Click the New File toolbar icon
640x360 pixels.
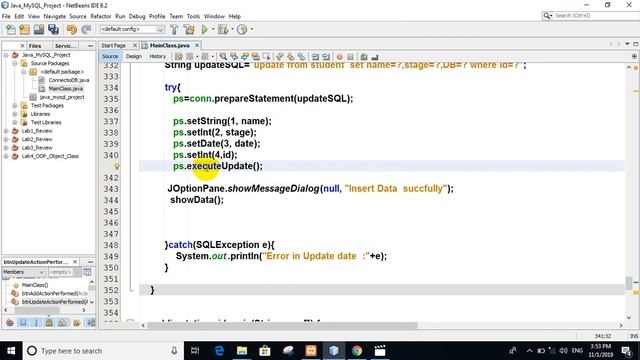click(11, 29)
